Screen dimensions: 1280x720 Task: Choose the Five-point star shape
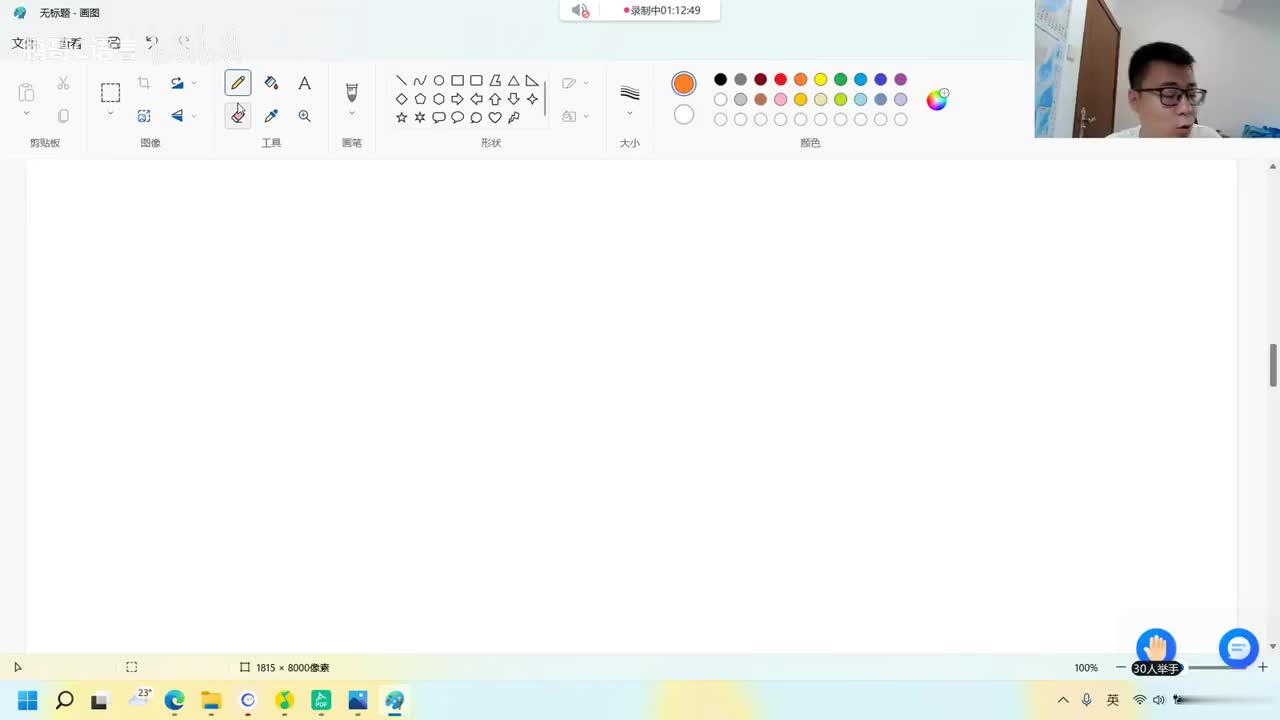point(401,117)
